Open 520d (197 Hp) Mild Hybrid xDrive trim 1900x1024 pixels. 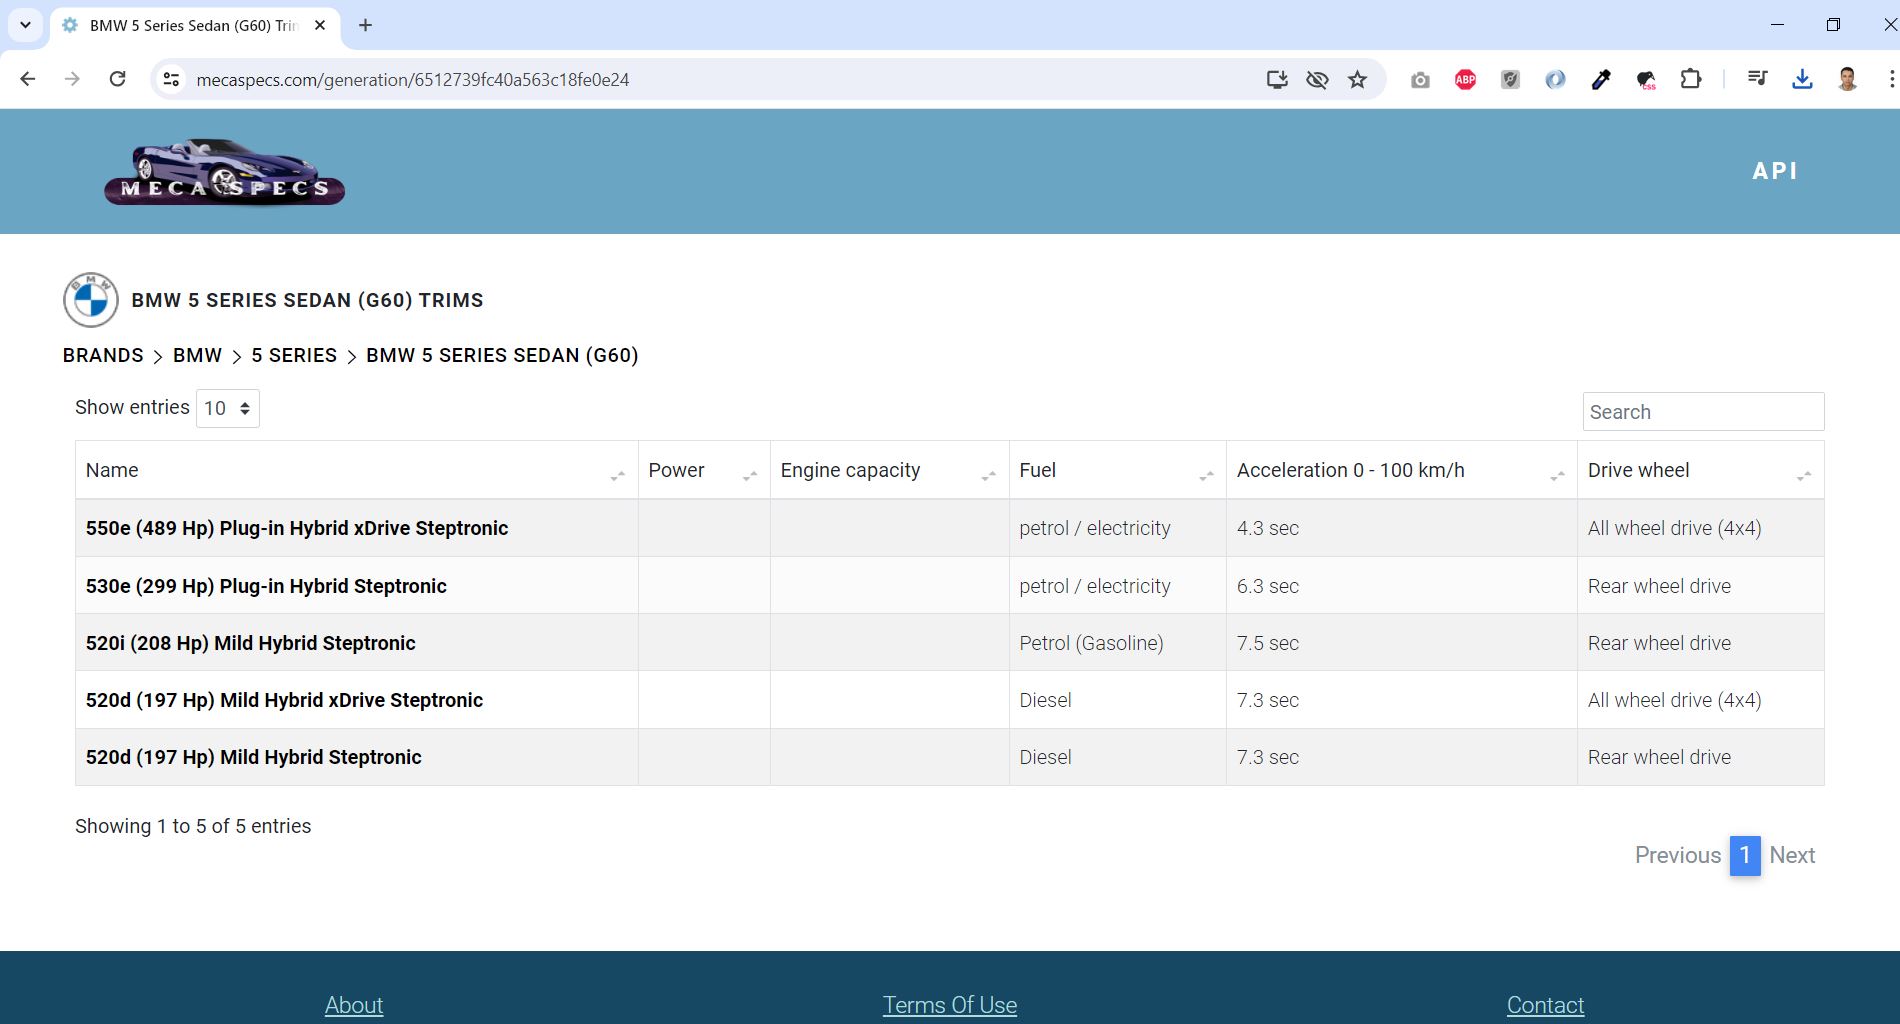(x=284, y=700)
